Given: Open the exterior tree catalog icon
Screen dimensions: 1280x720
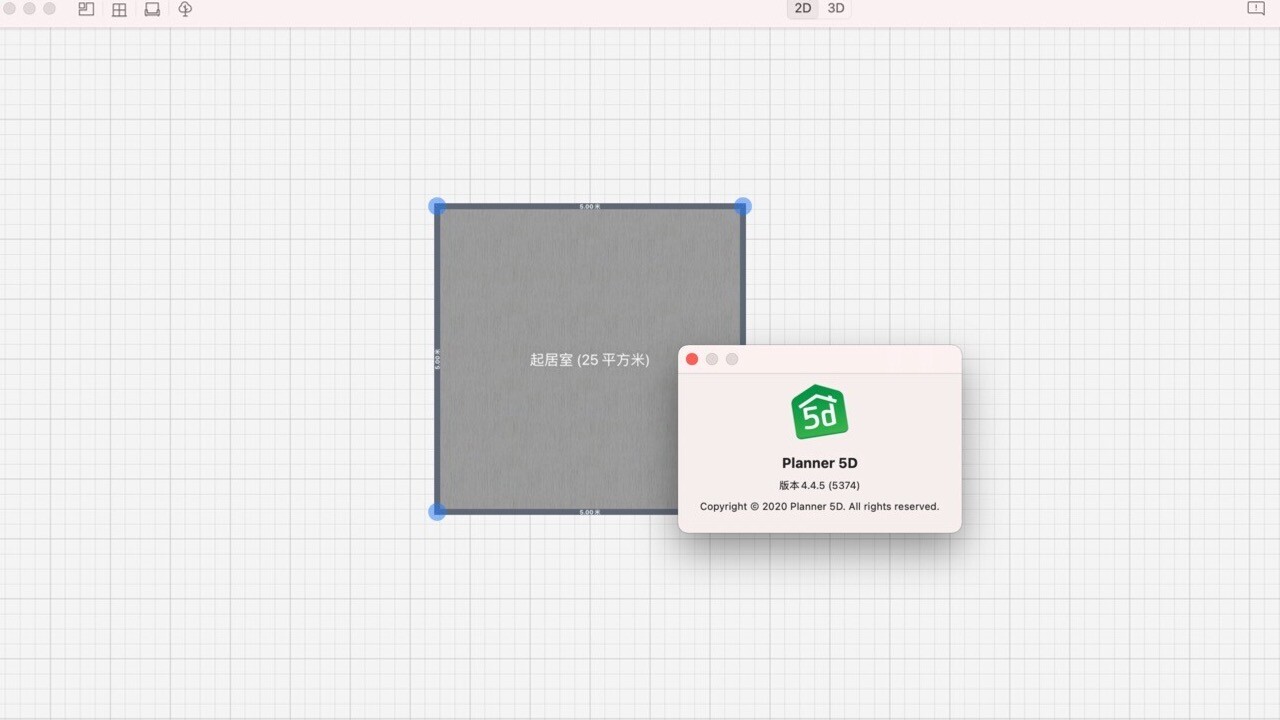Looking at the screenshot, I should [185, 9].
